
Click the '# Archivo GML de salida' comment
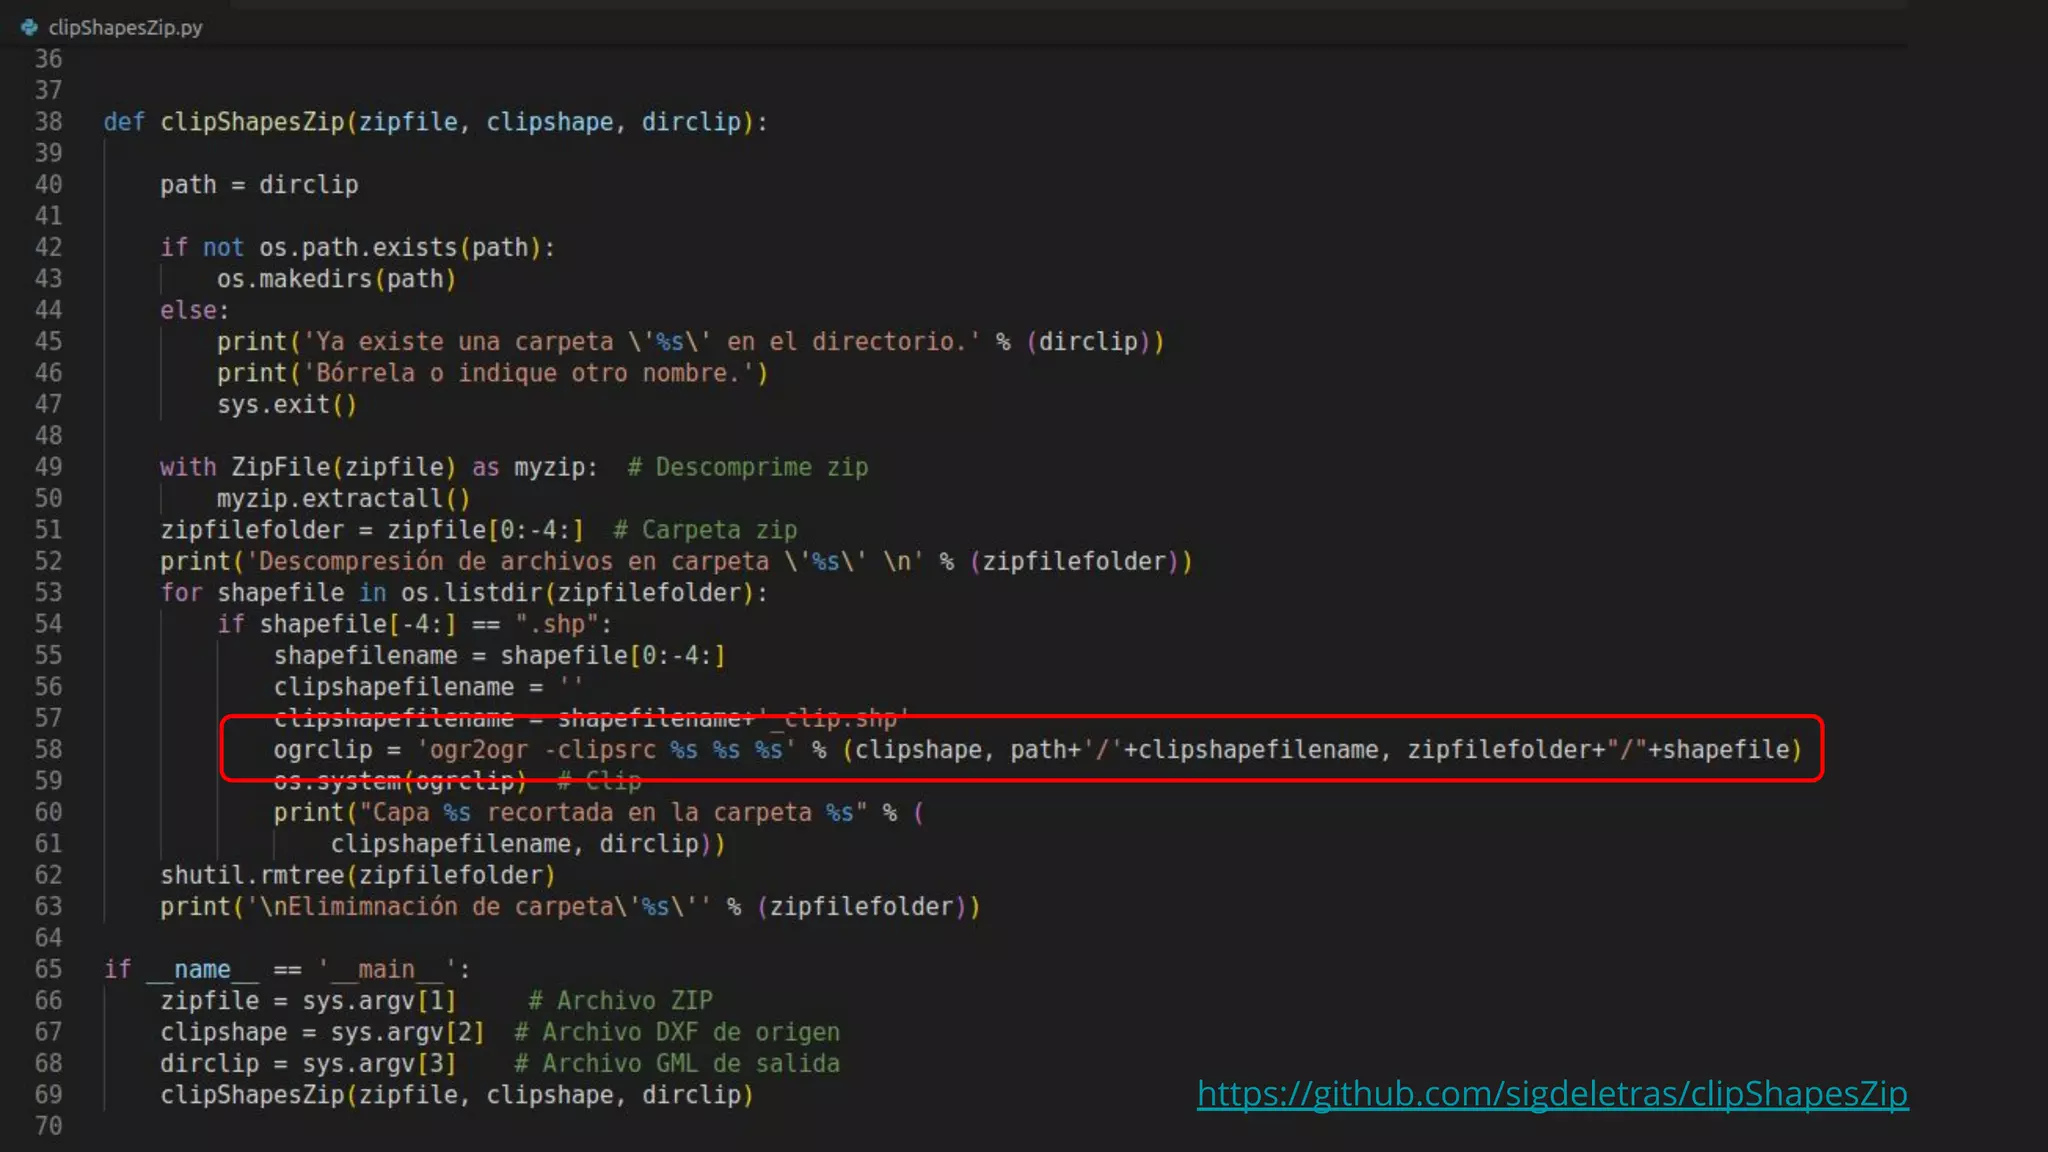[677, 1064]
